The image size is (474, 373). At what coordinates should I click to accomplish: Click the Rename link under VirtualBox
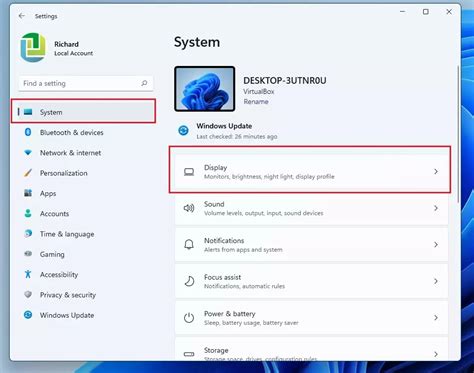click(x=256, y=102)
